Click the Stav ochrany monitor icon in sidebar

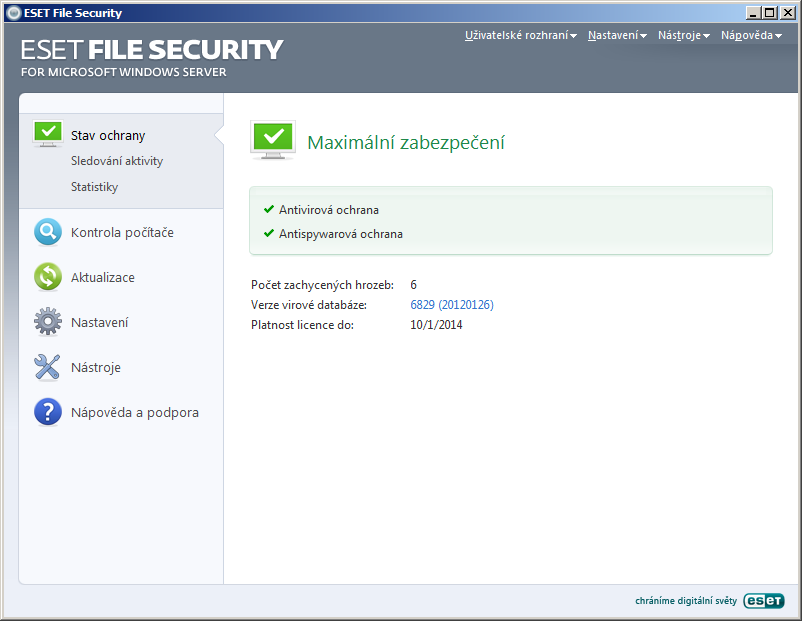[48, 134]
